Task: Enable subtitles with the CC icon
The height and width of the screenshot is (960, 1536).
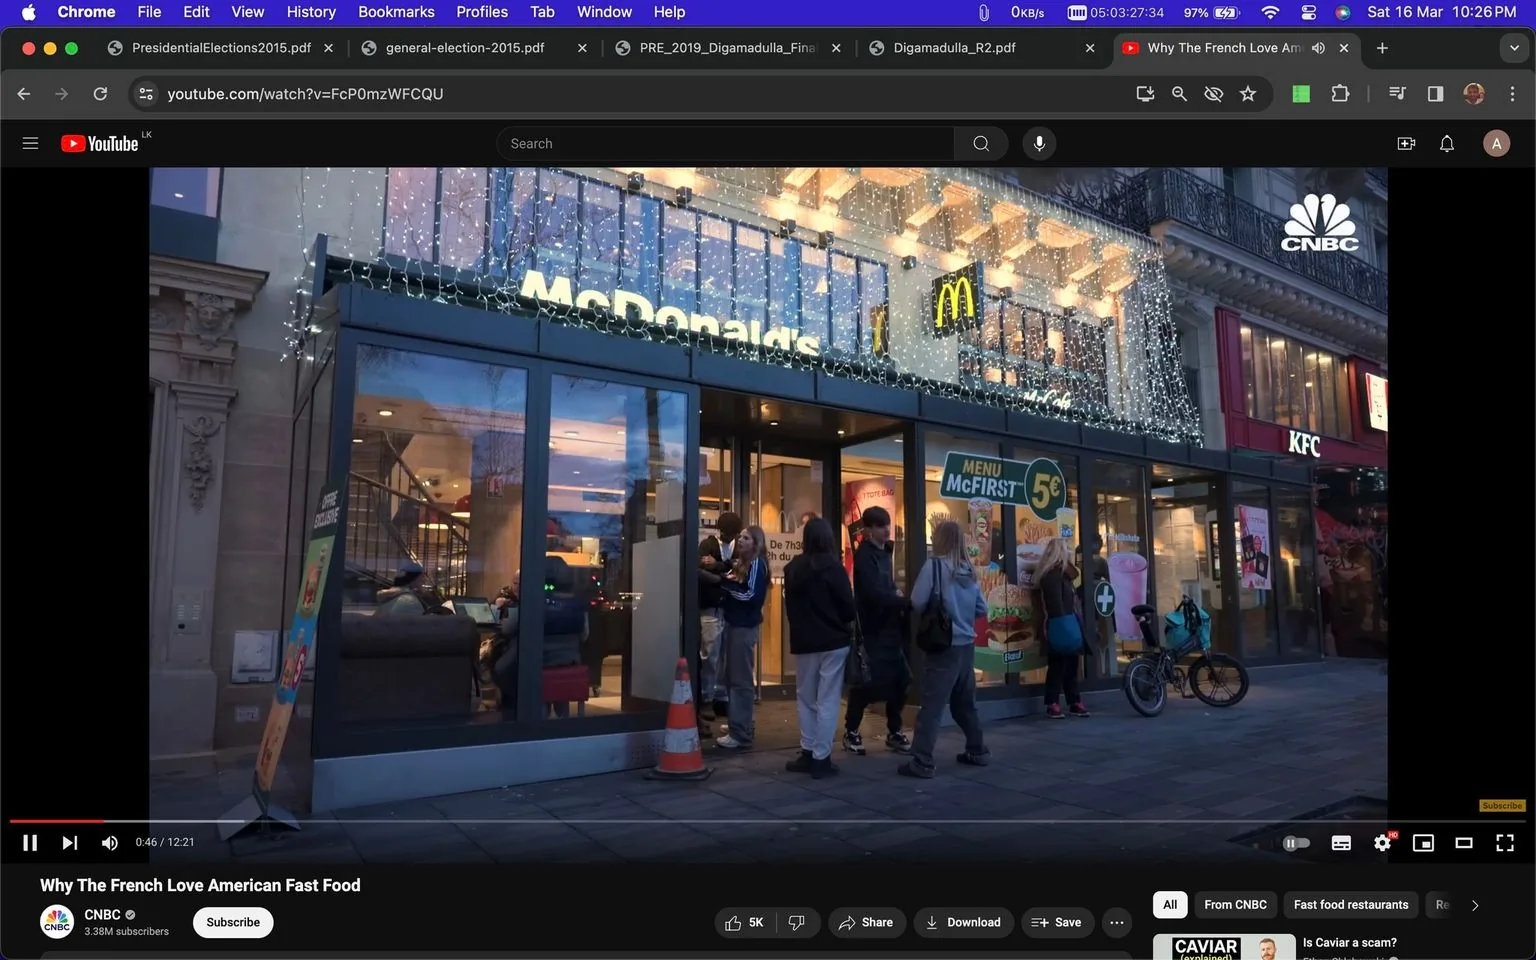Action: click(x=1341, y=842)
